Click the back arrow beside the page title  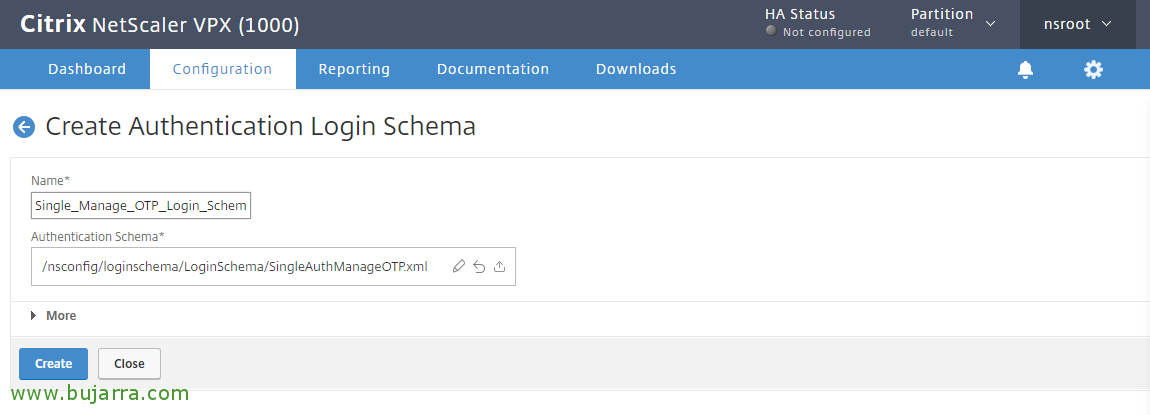pyautogui.click(x=24, y=127)
